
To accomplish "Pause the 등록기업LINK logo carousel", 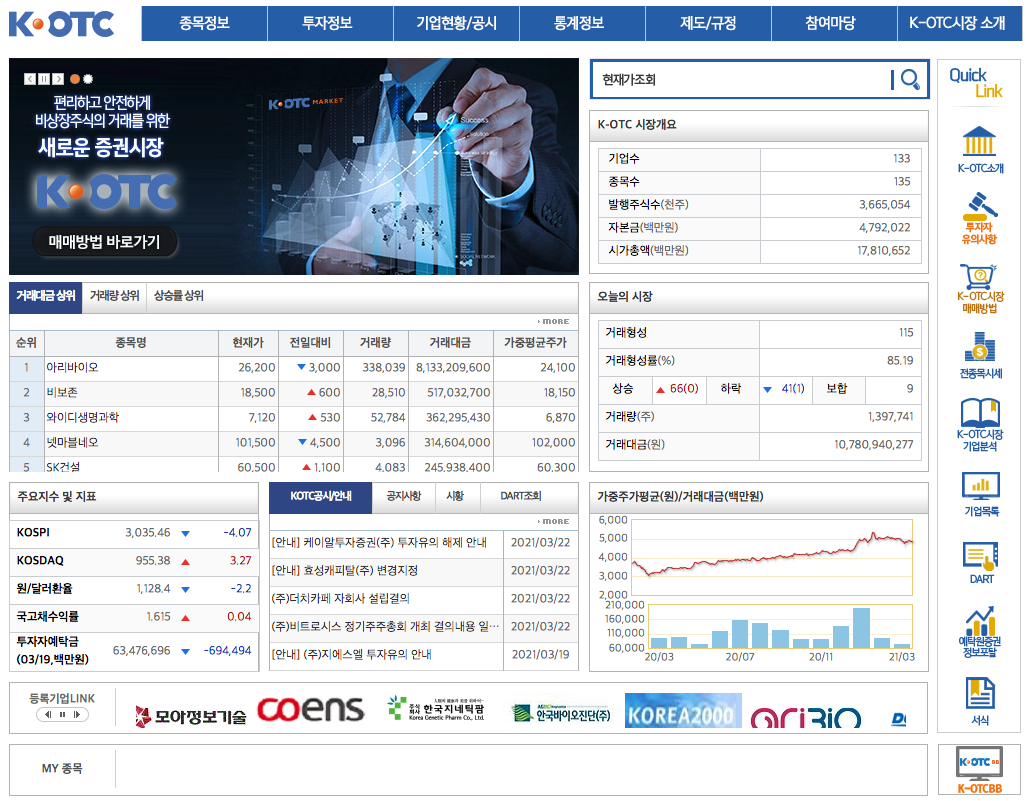I will point(62,715).
